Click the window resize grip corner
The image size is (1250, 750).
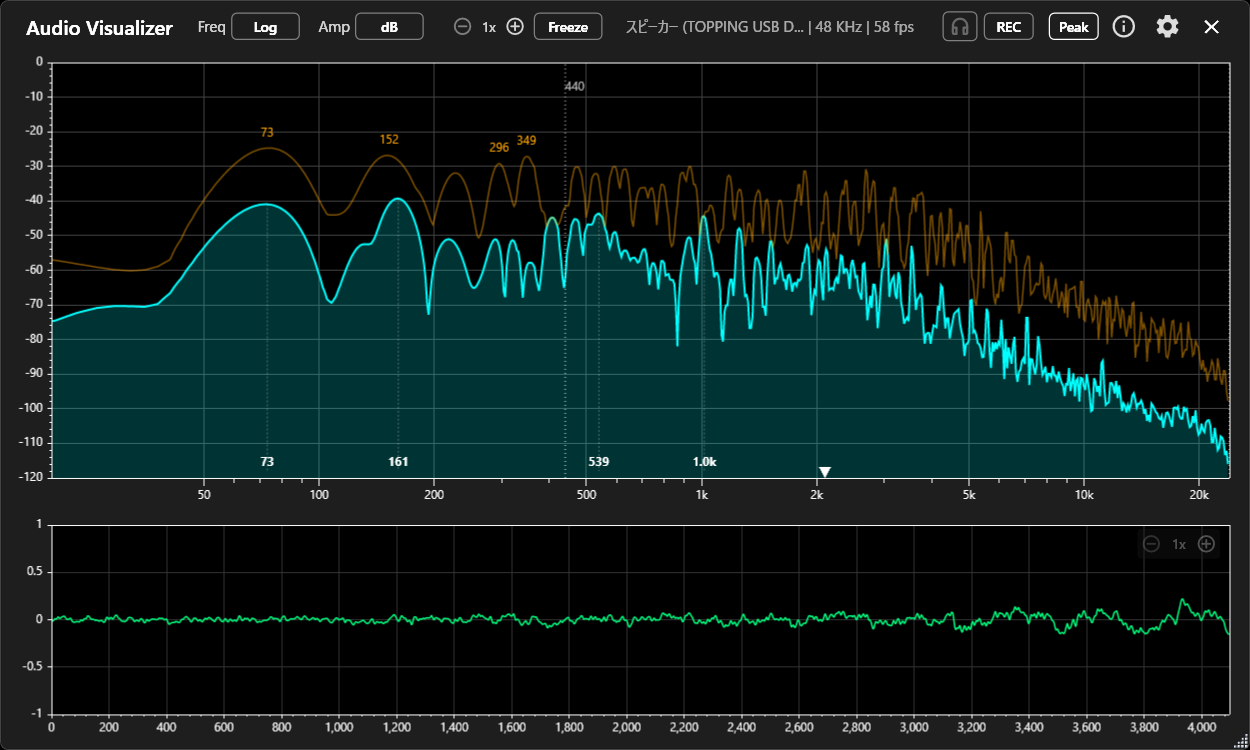pos(1241,741)
